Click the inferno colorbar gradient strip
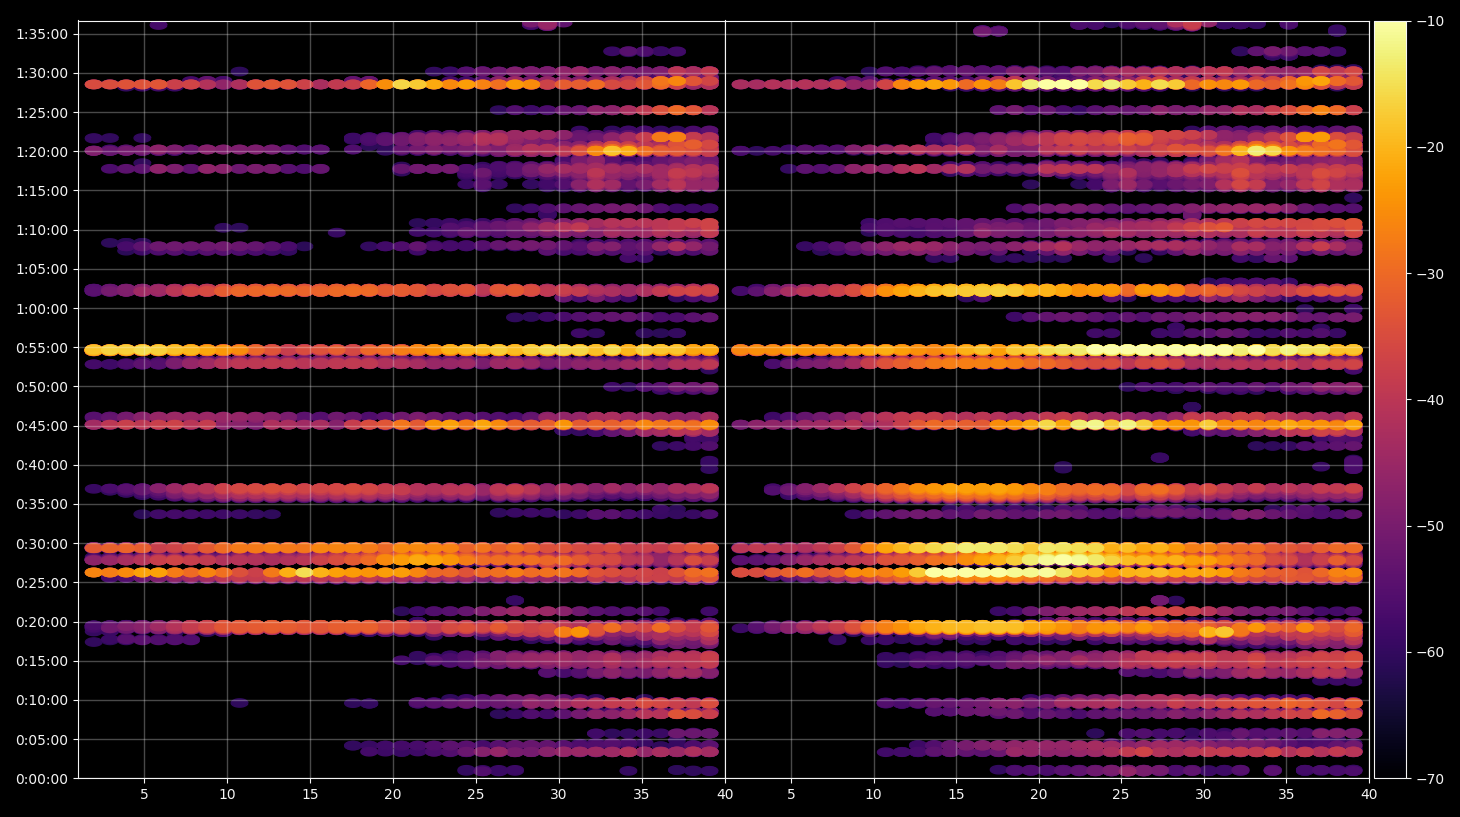This screenshot has width=1460, height=817. tap(1390, 400)
